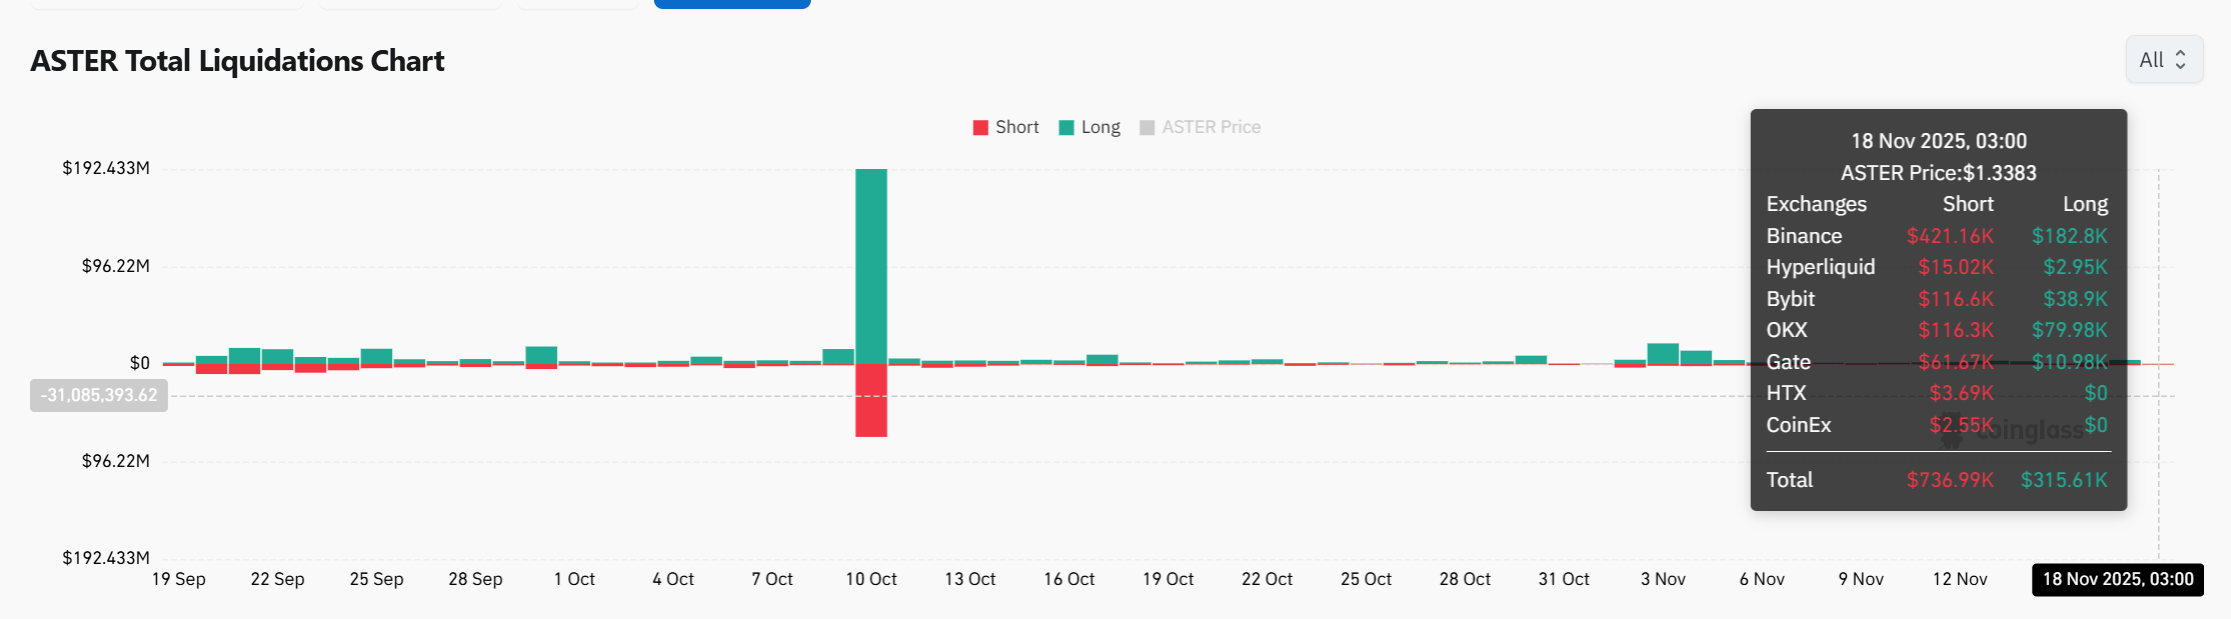This screenshot has height=619, width=2231.
Task: Click the "19 Sep" x-axis date label
Action: click(x=178, y=579)
